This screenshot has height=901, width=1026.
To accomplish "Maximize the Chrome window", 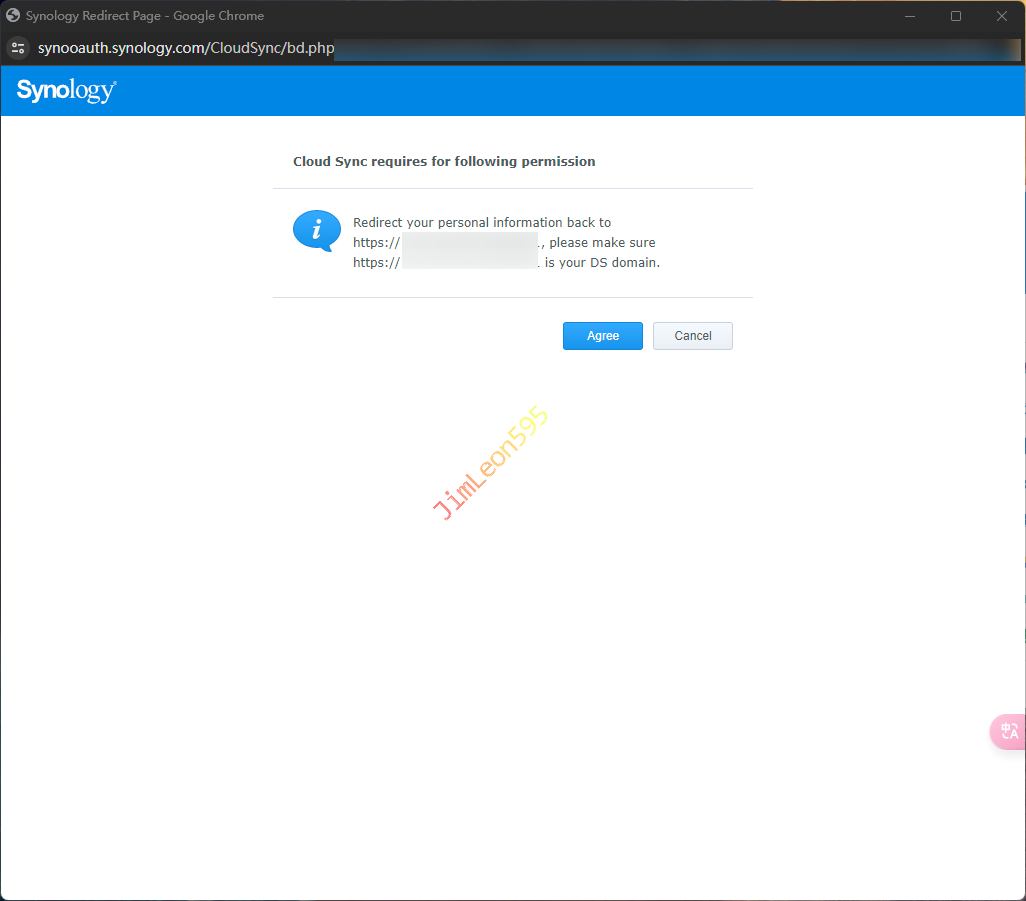I will click(x=956, y=16).
